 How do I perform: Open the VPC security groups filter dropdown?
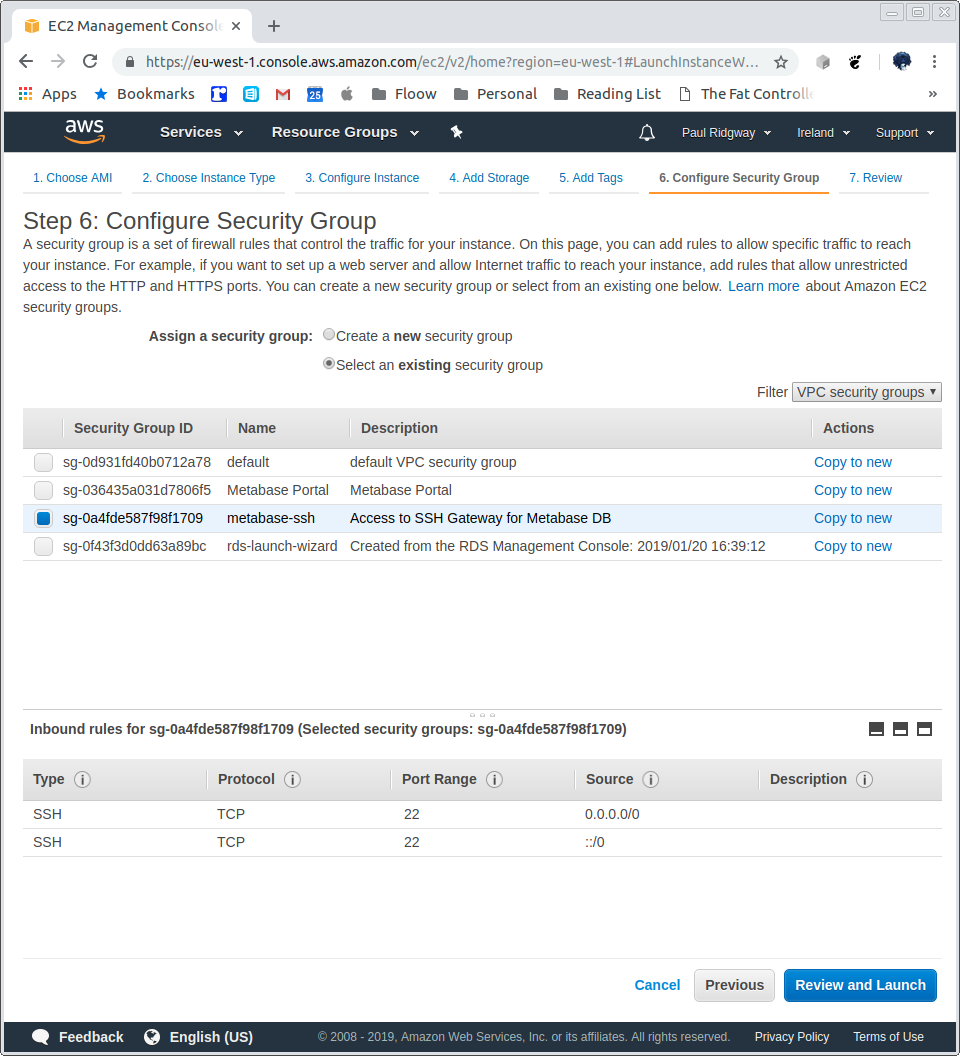tap(866, 392)
